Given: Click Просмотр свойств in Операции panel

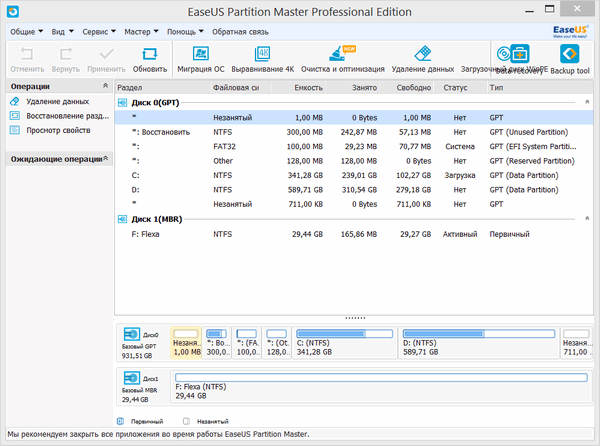Looking at the screenshot, I should coord(58,130).
